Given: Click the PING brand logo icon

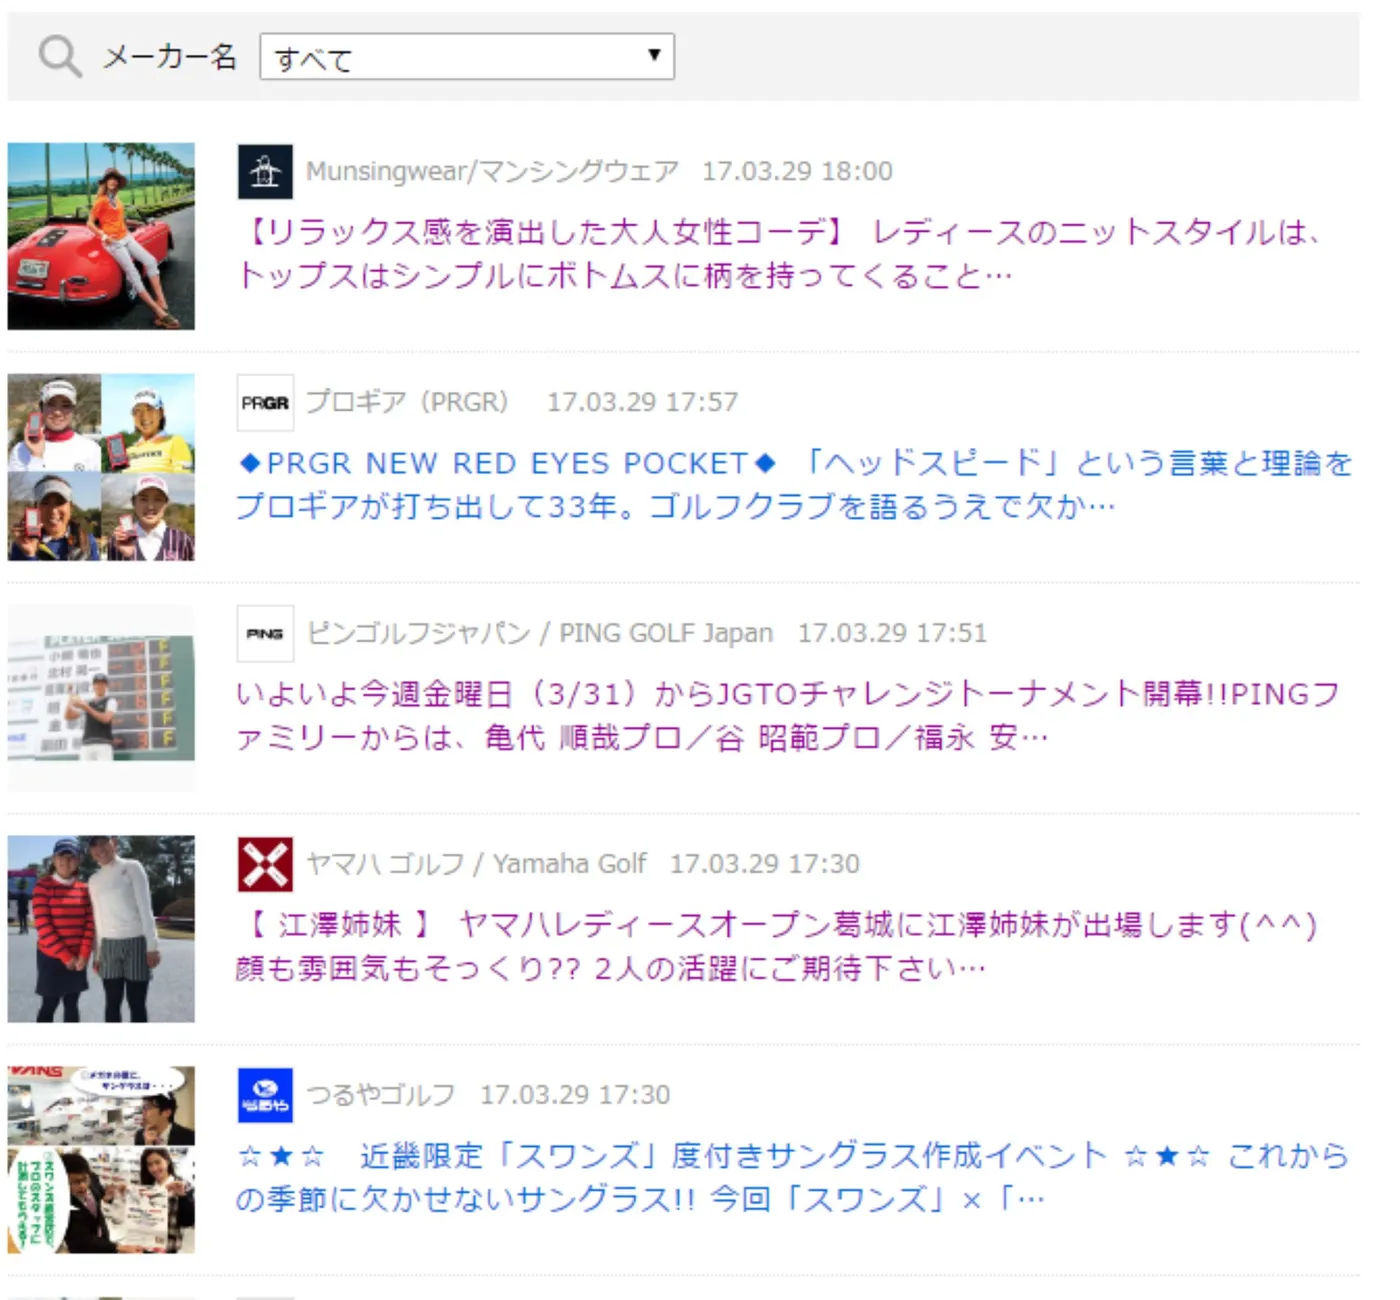Looking at the screenshot, I should (x=265, y=634).
